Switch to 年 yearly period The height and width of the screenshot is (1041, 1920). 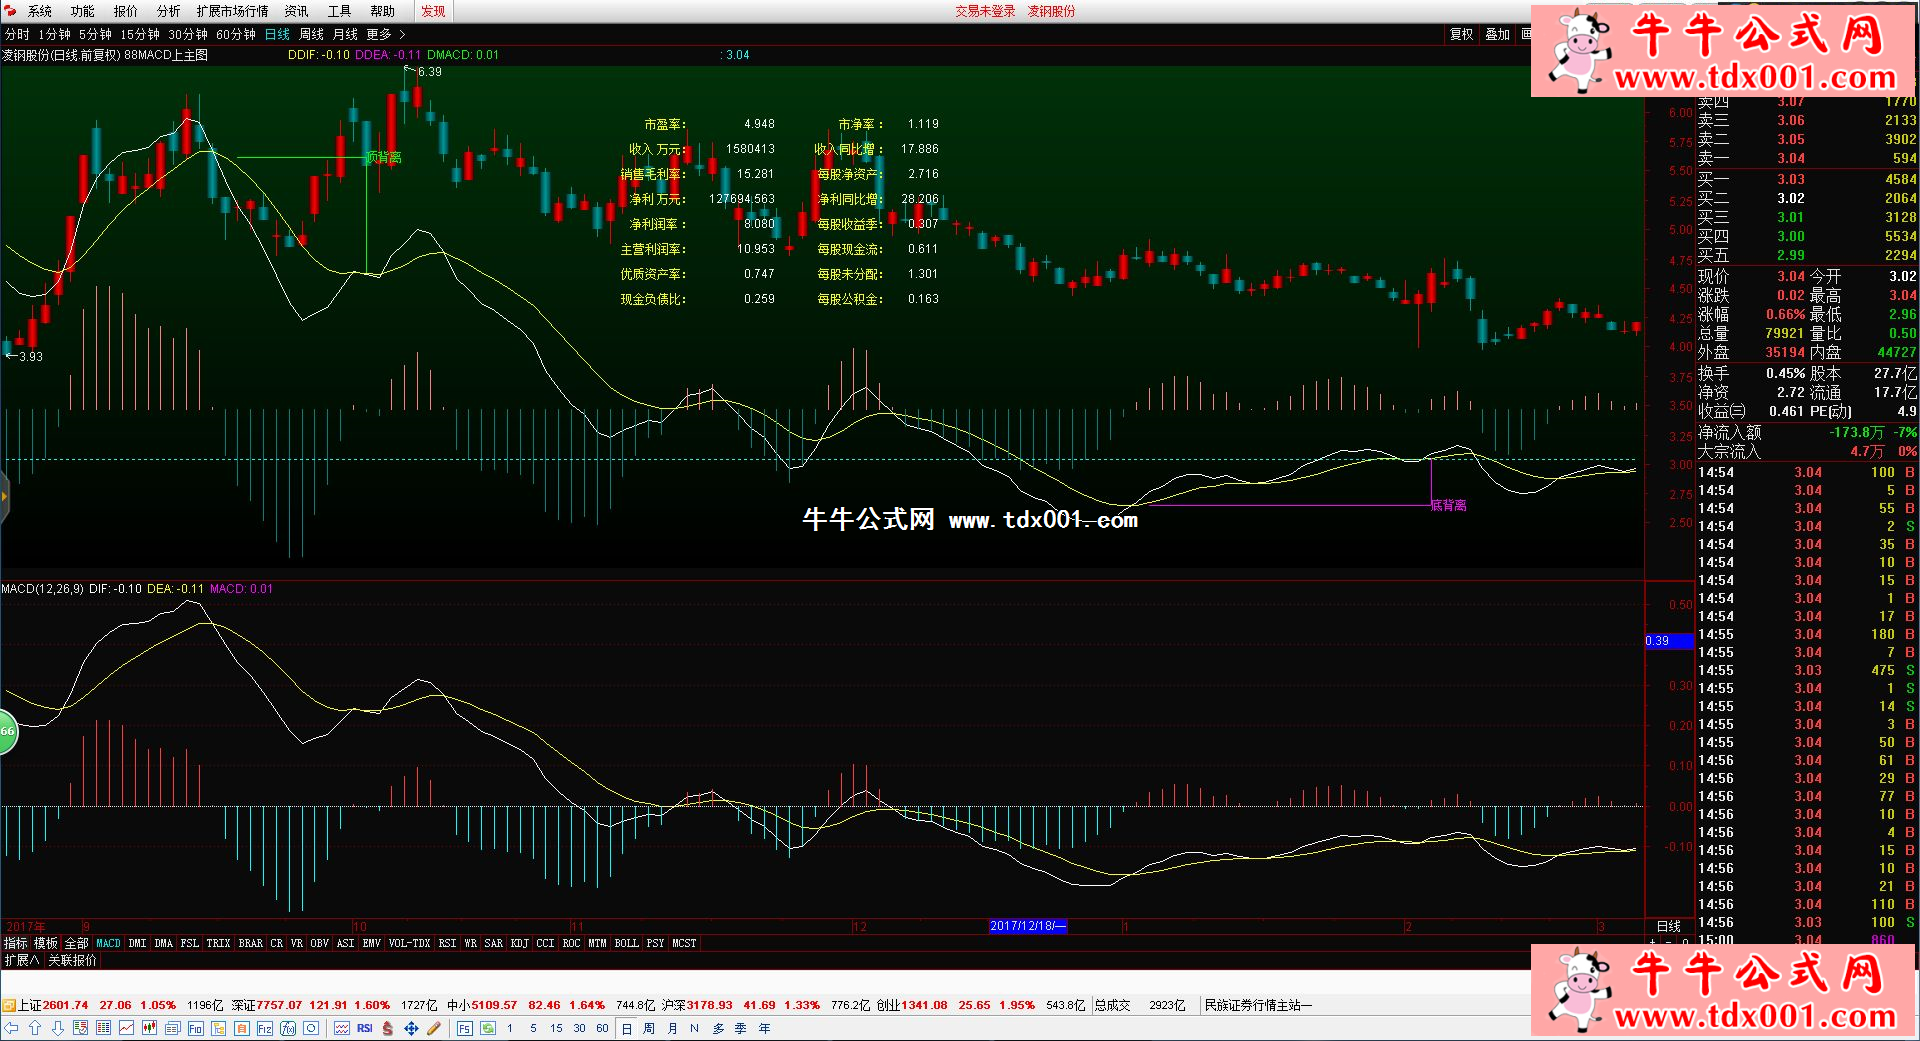click(x=764, y=1028)
